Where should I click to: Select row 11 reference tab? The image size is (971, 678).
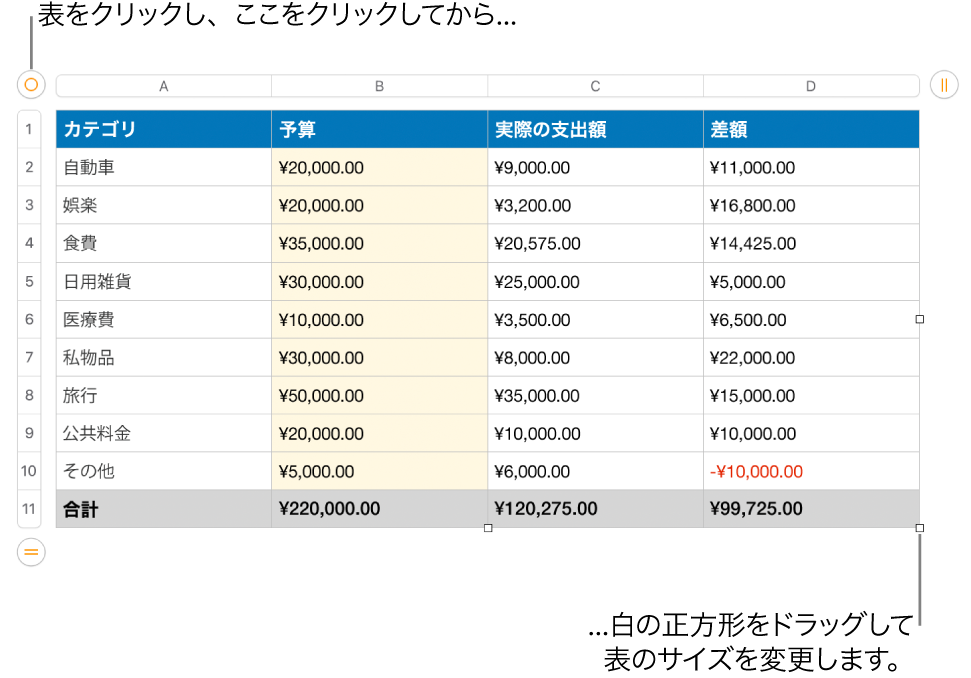(x=29, y=508)
